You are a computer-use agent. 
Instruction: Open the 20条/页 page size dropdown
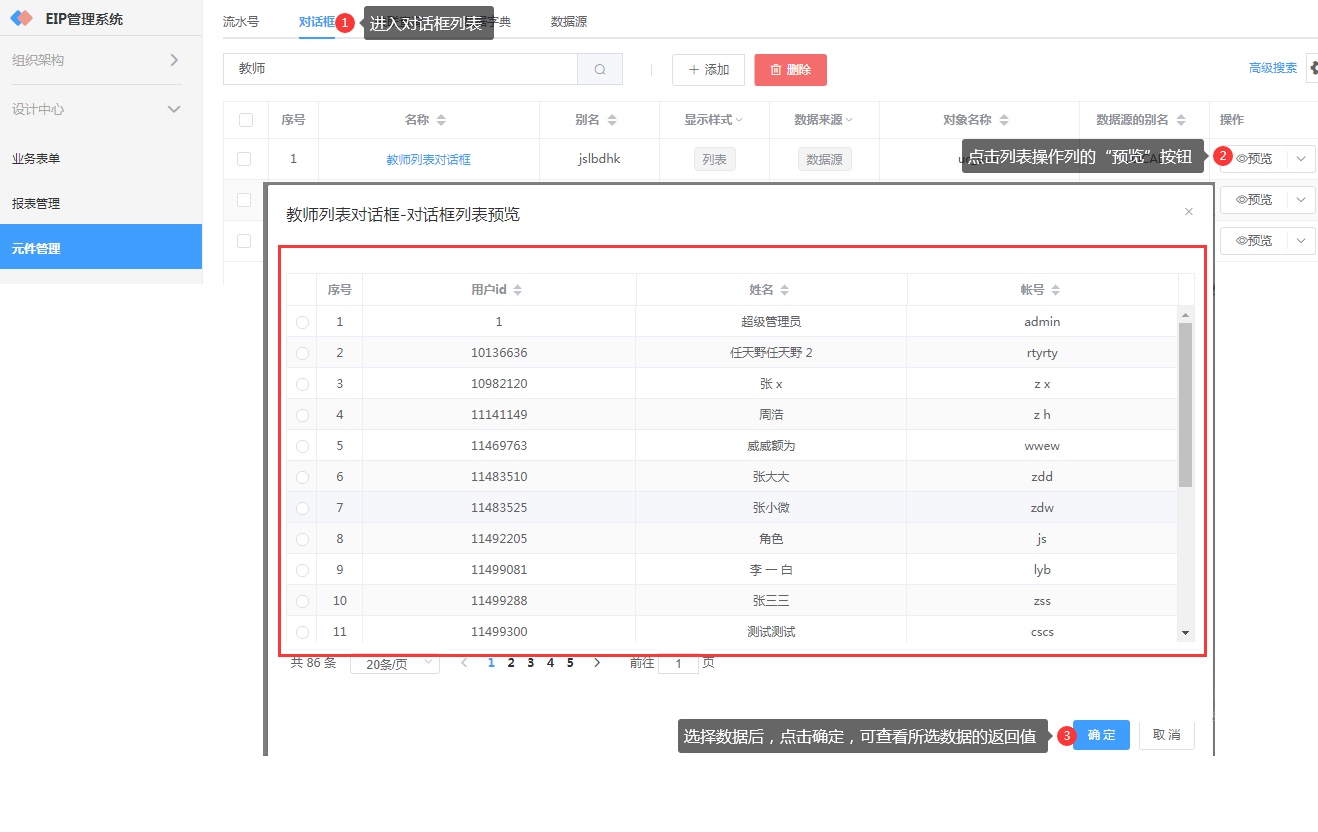point(395,663)
